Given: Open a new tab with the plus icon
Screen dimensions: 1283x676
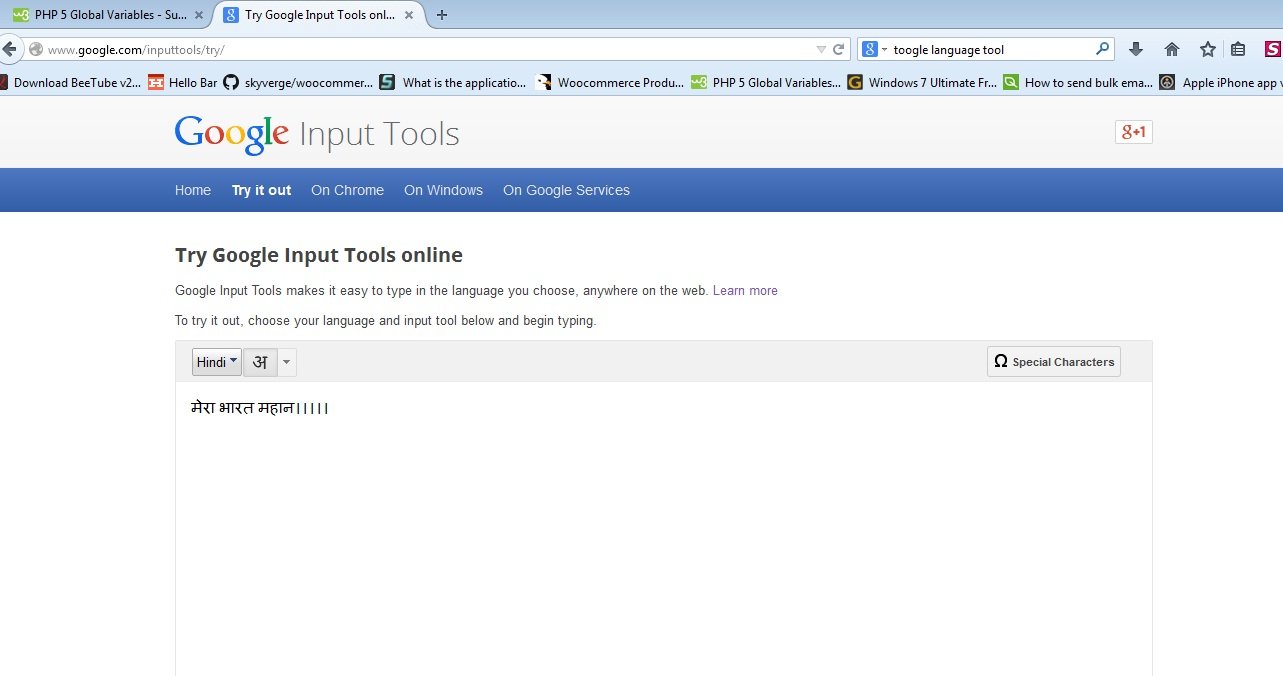Looking at the screenshot, I should [442, 15].
